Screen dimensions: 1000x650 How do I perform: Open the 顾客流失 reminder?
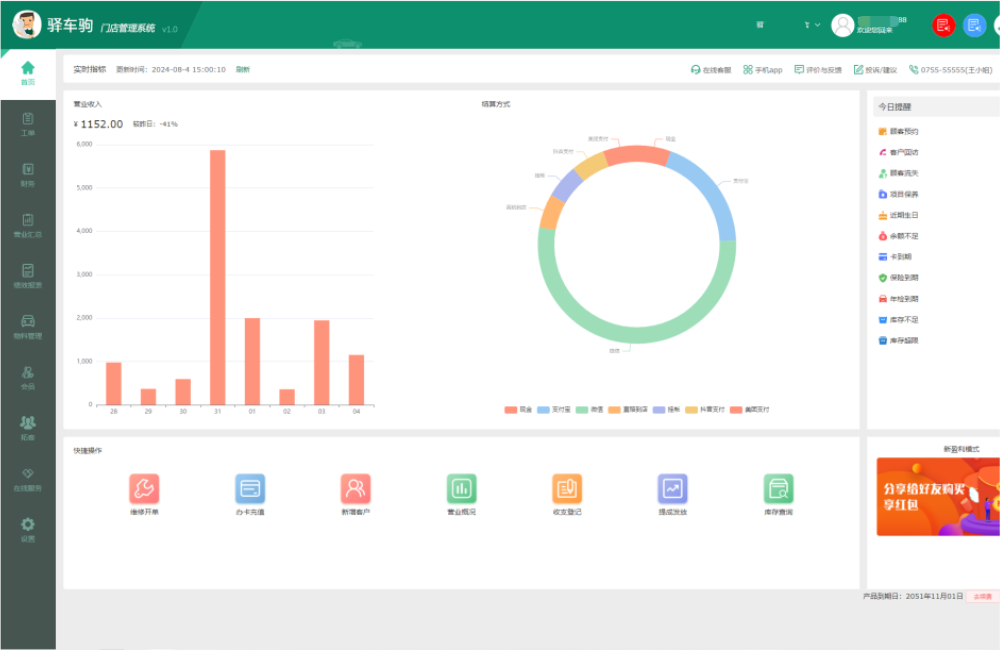tap(898, 174)
